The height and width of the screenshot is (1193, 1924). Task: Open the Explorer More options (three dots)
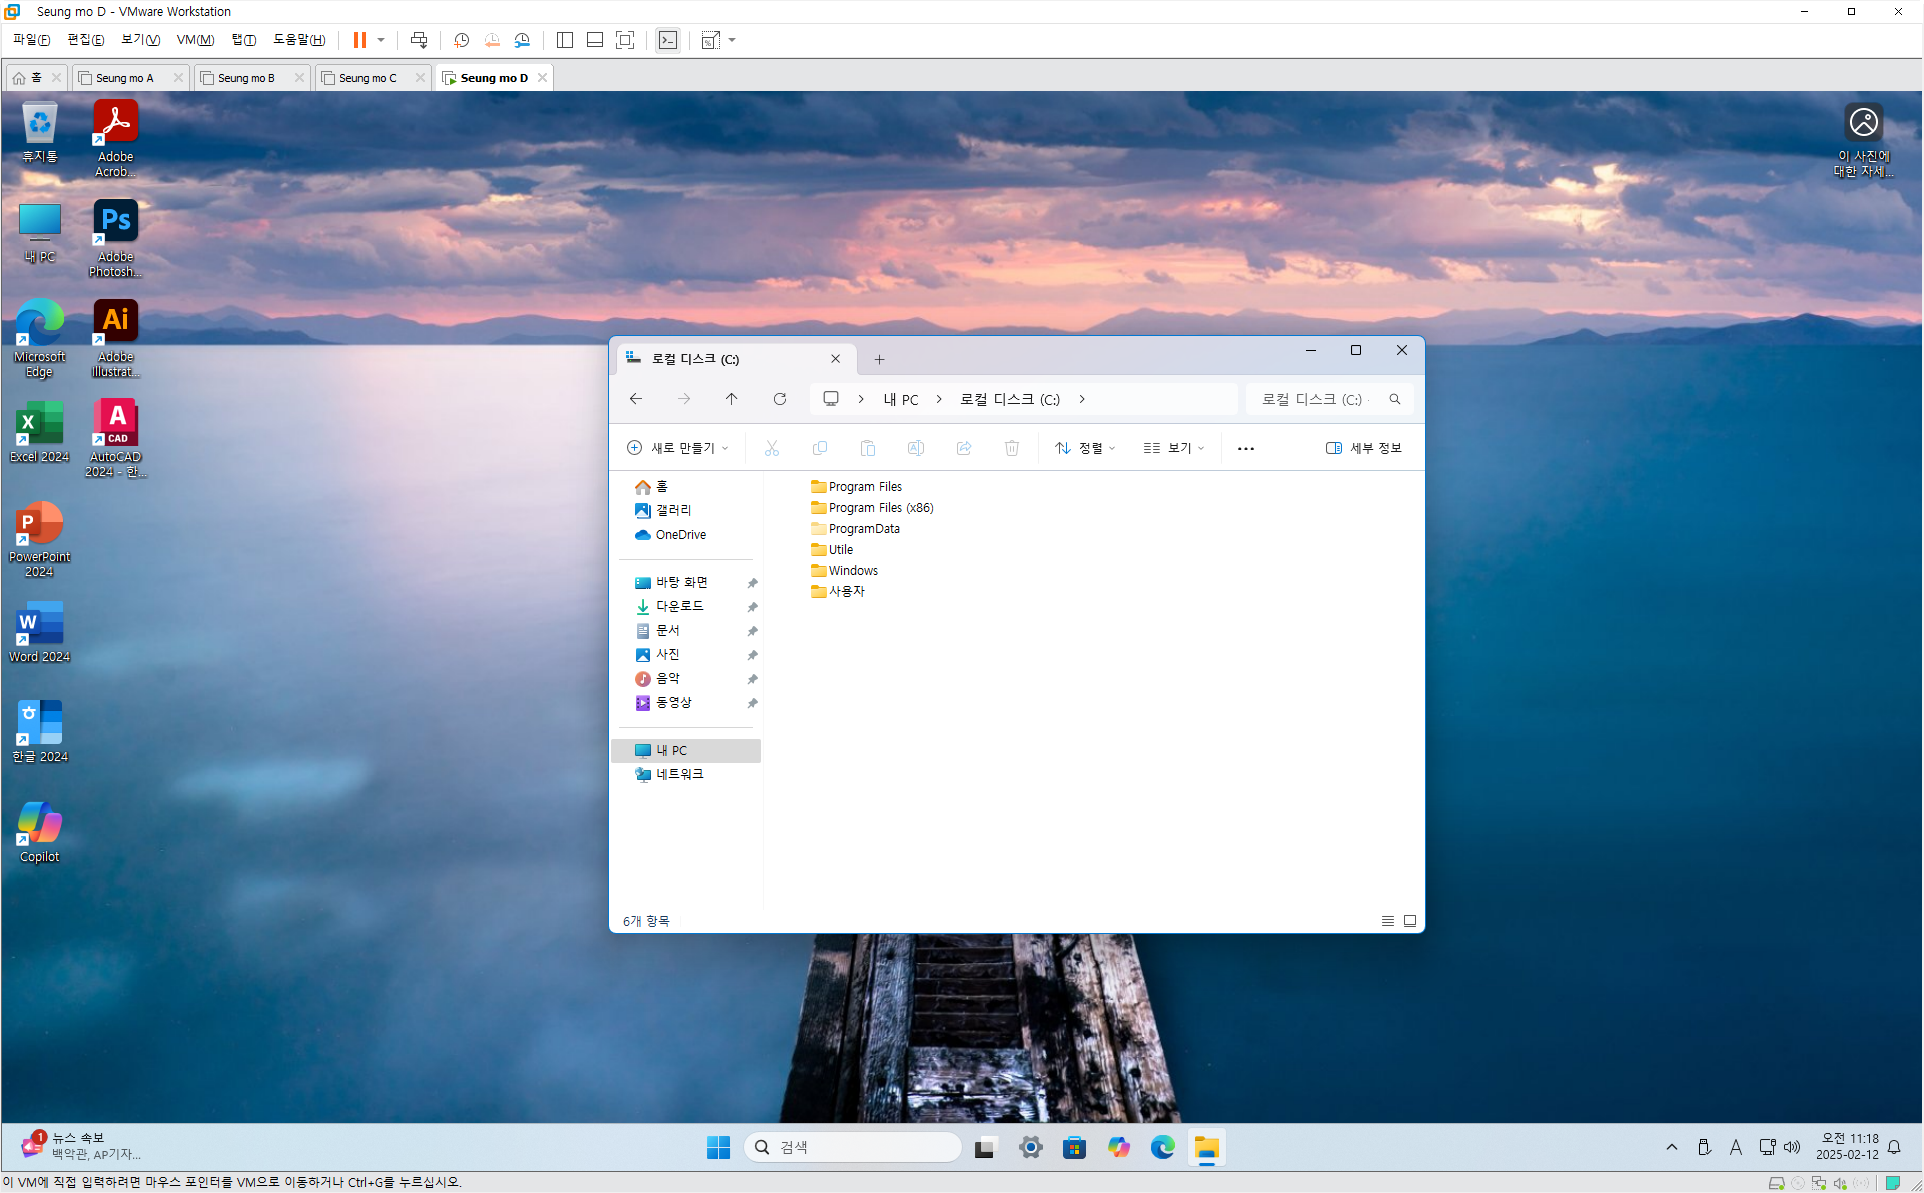click(x=1245, y=448)
